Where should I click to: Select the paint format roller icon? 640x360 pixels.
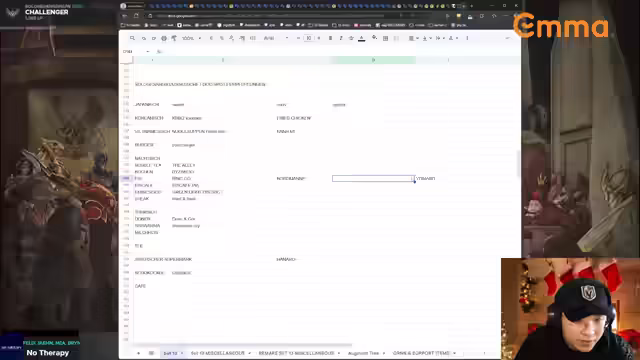(x=174, y=38)
